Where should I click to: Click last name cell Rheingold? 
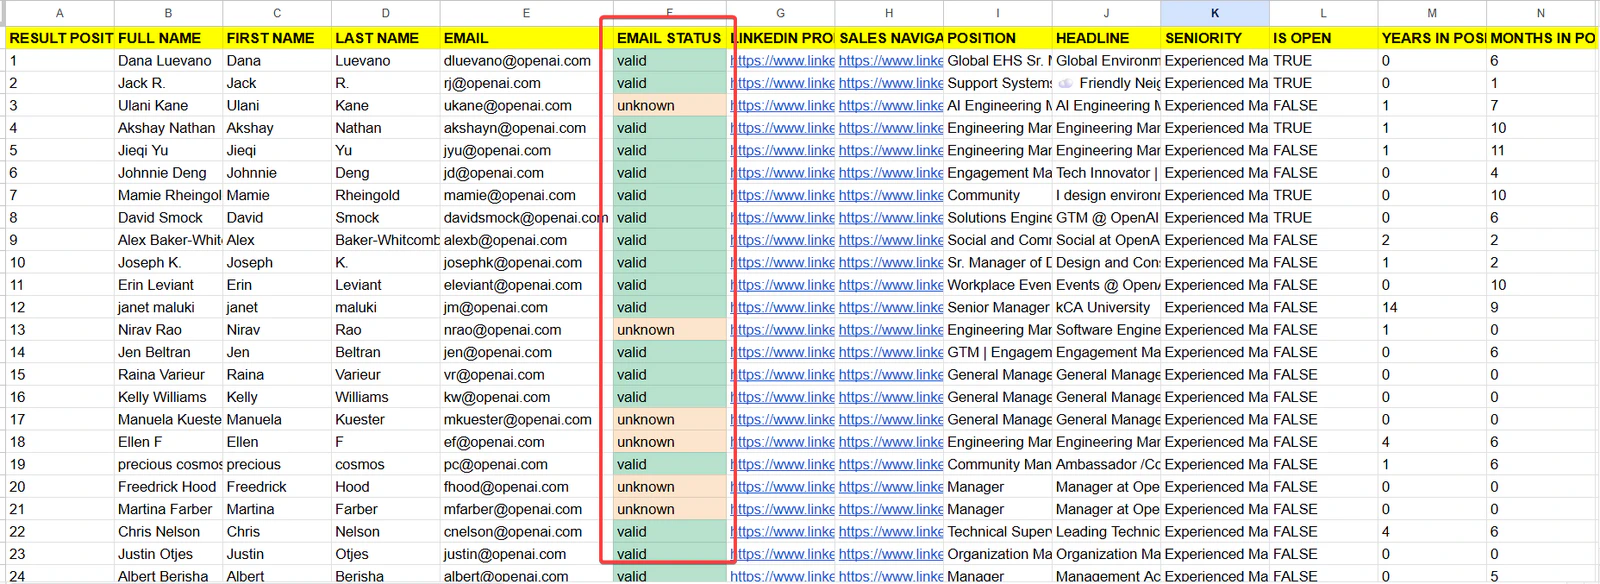tap(385, 195)
